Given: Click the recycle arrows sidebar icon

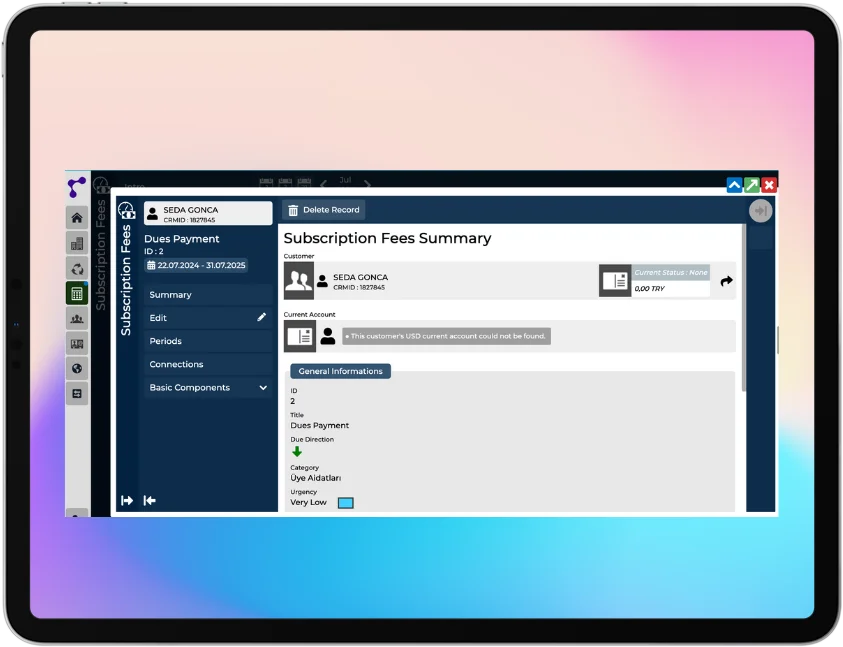Looking at the screenshot, I should (77, 268).
